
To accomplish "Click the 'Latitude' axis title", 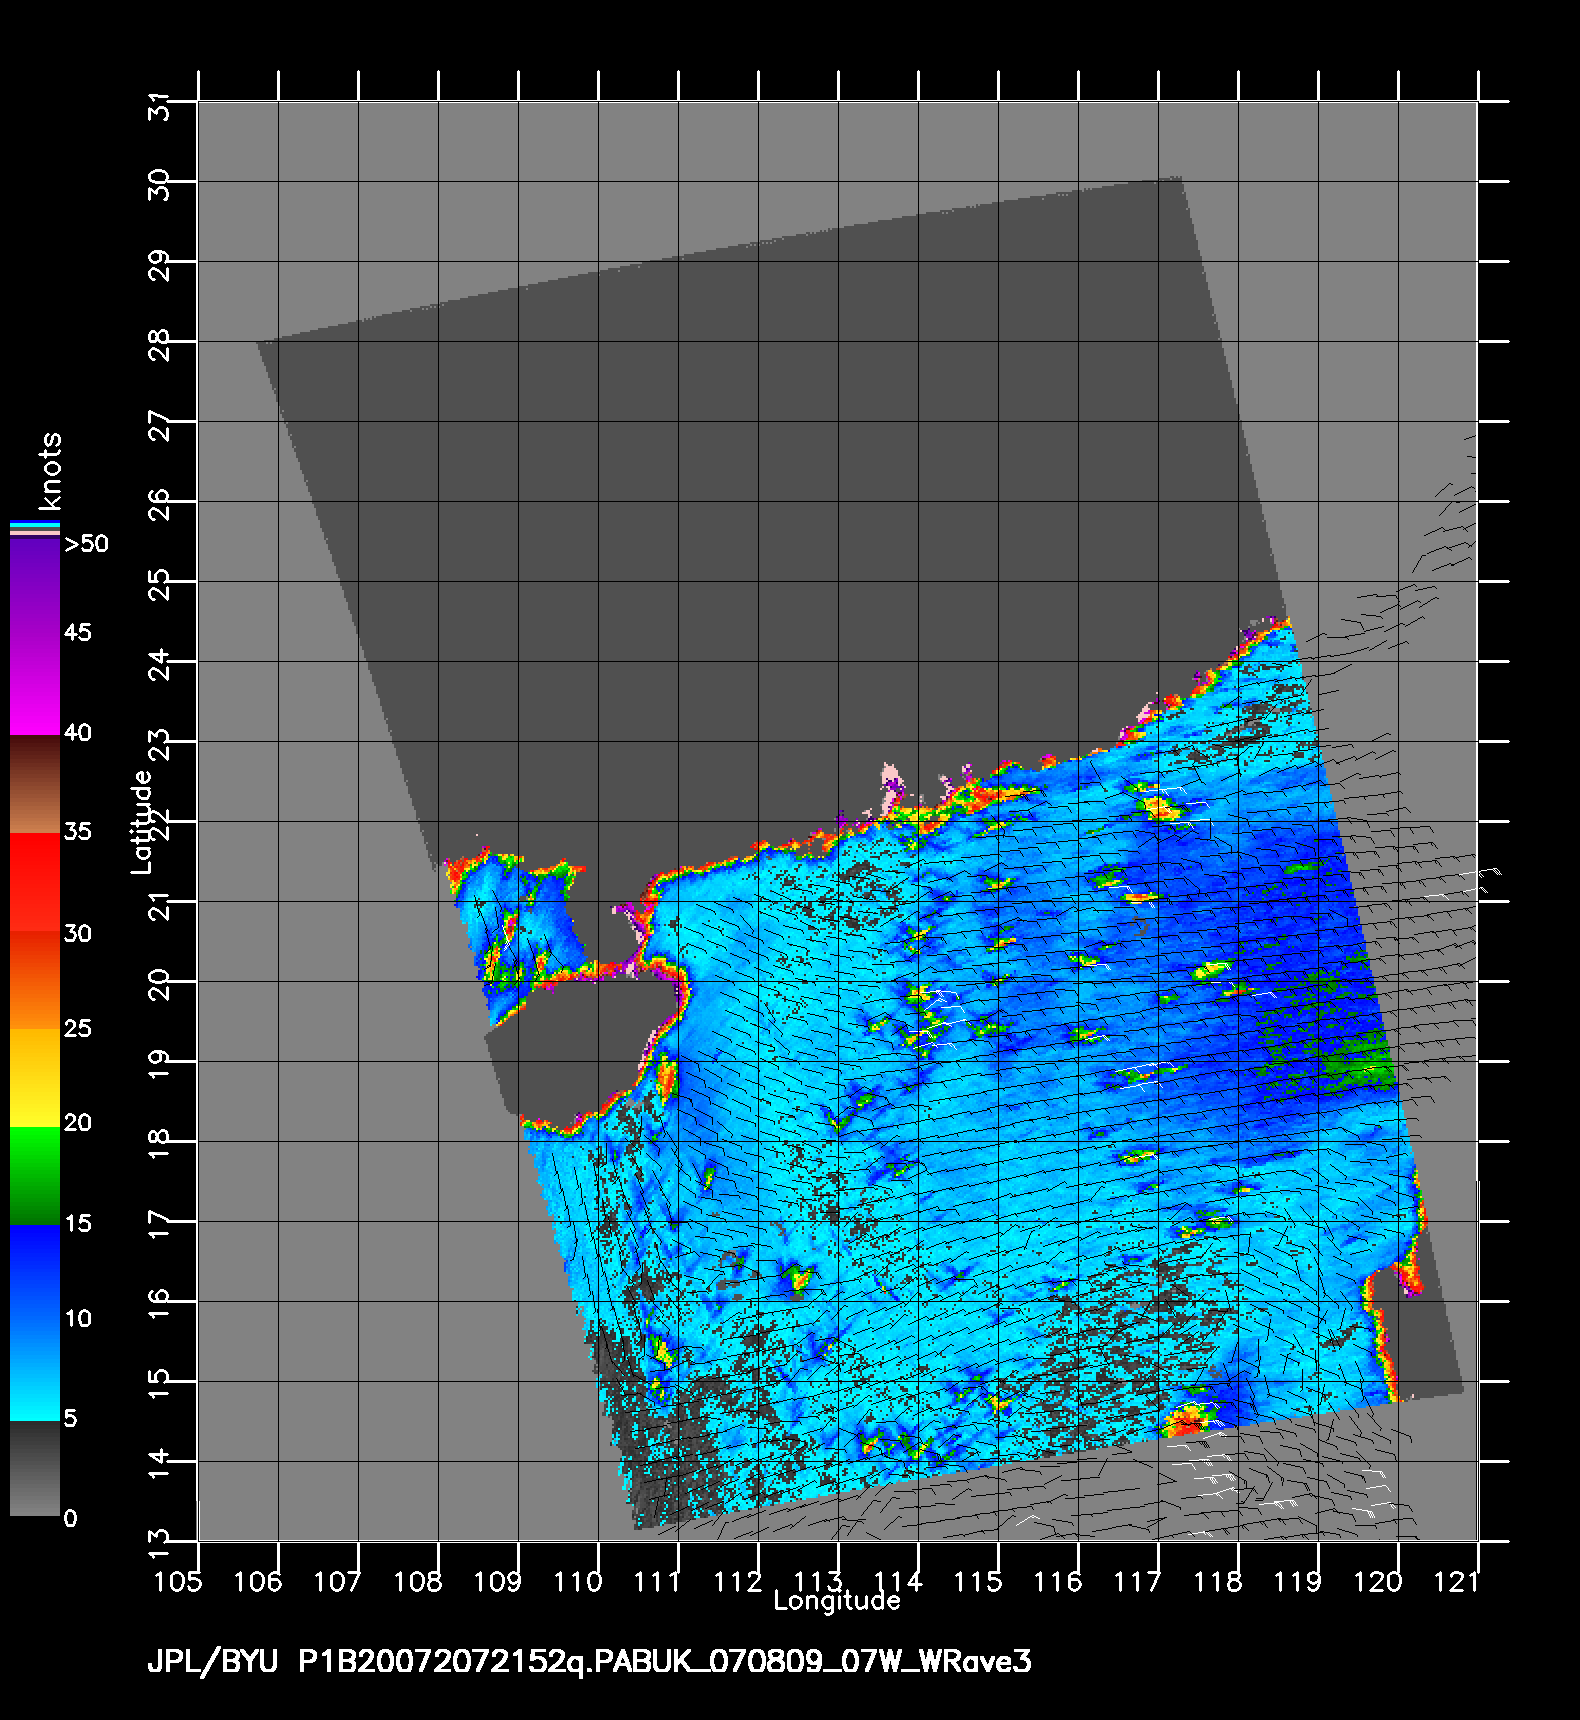I will (141, 821).
